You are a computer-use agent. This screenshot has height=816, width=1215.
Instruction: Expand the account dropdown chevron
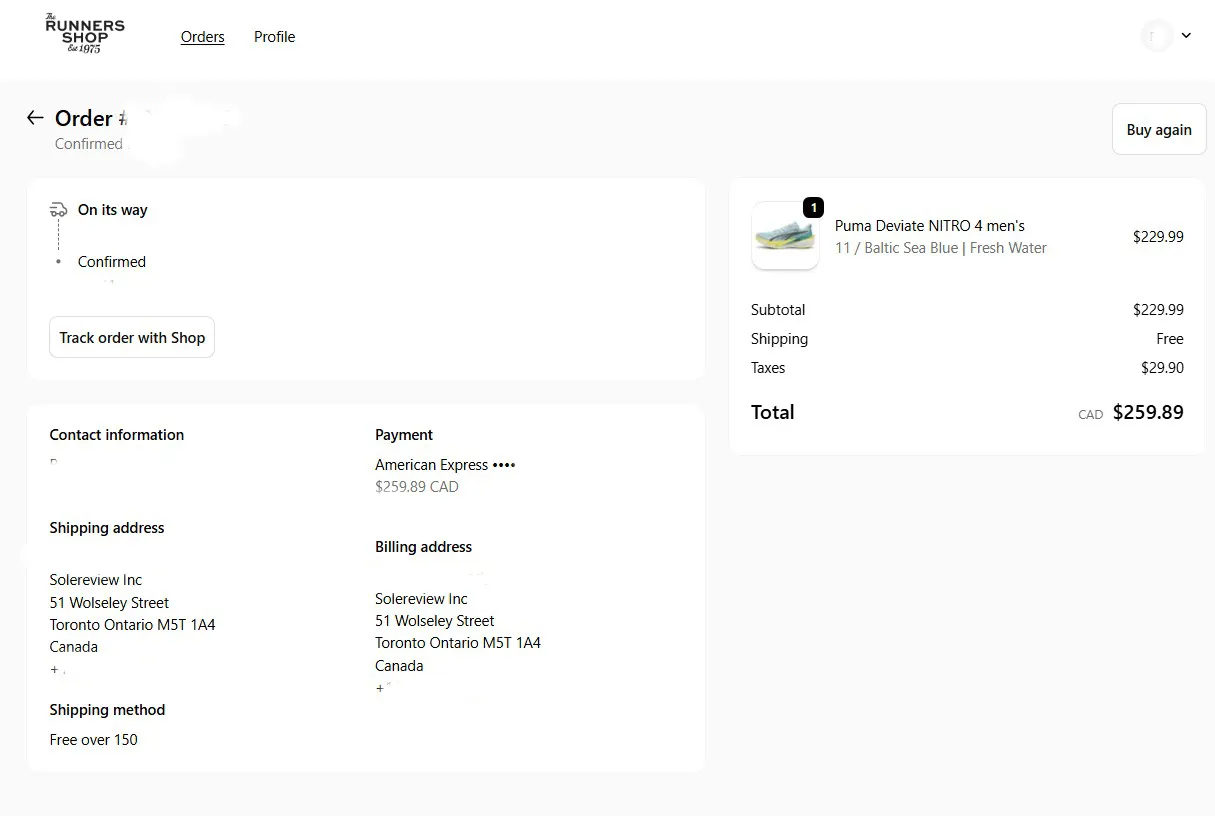coord(1186,36)
